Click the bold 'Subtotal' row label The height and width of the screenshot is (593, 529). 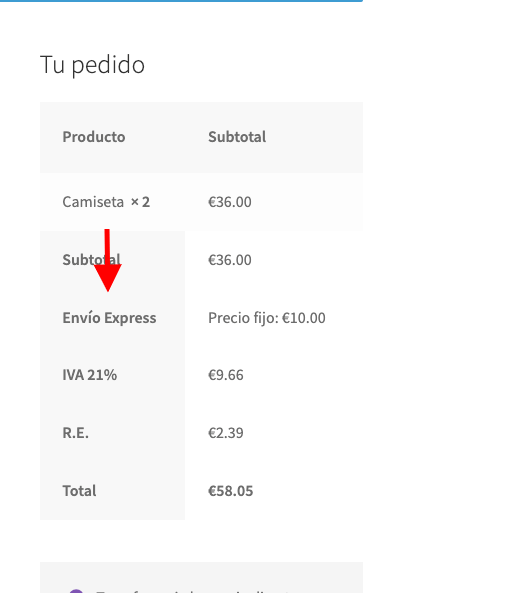coord(92,260)
